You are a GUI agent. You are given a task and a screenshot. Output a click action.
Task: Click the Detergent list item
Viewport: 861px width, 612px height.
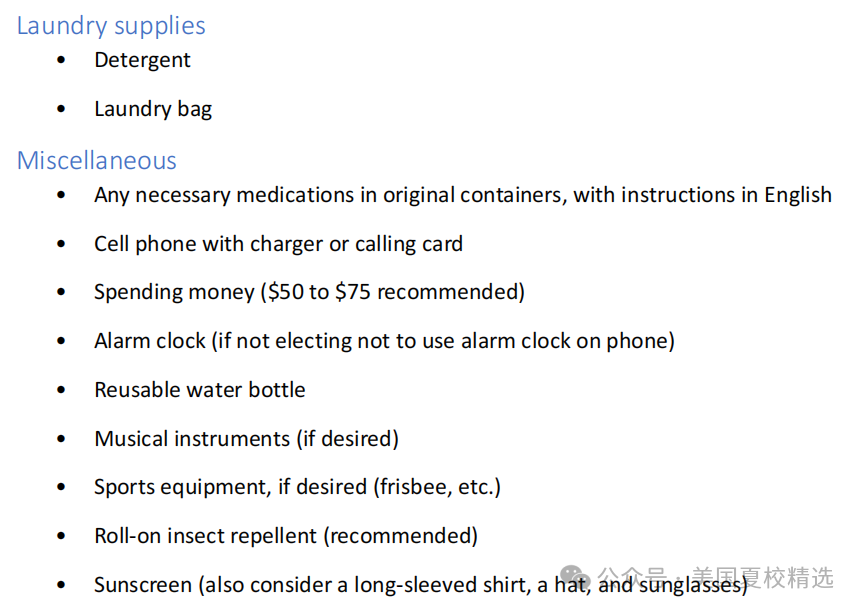142,60
